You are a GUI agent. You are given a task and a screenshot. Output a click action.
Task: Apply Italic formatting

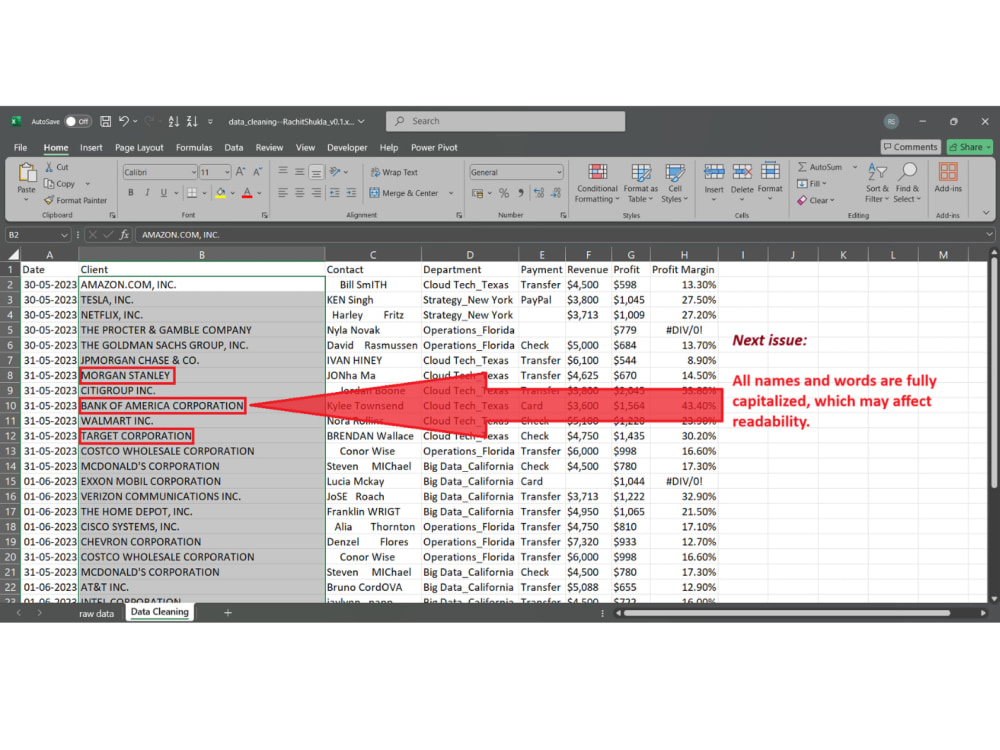coord(147,193)
